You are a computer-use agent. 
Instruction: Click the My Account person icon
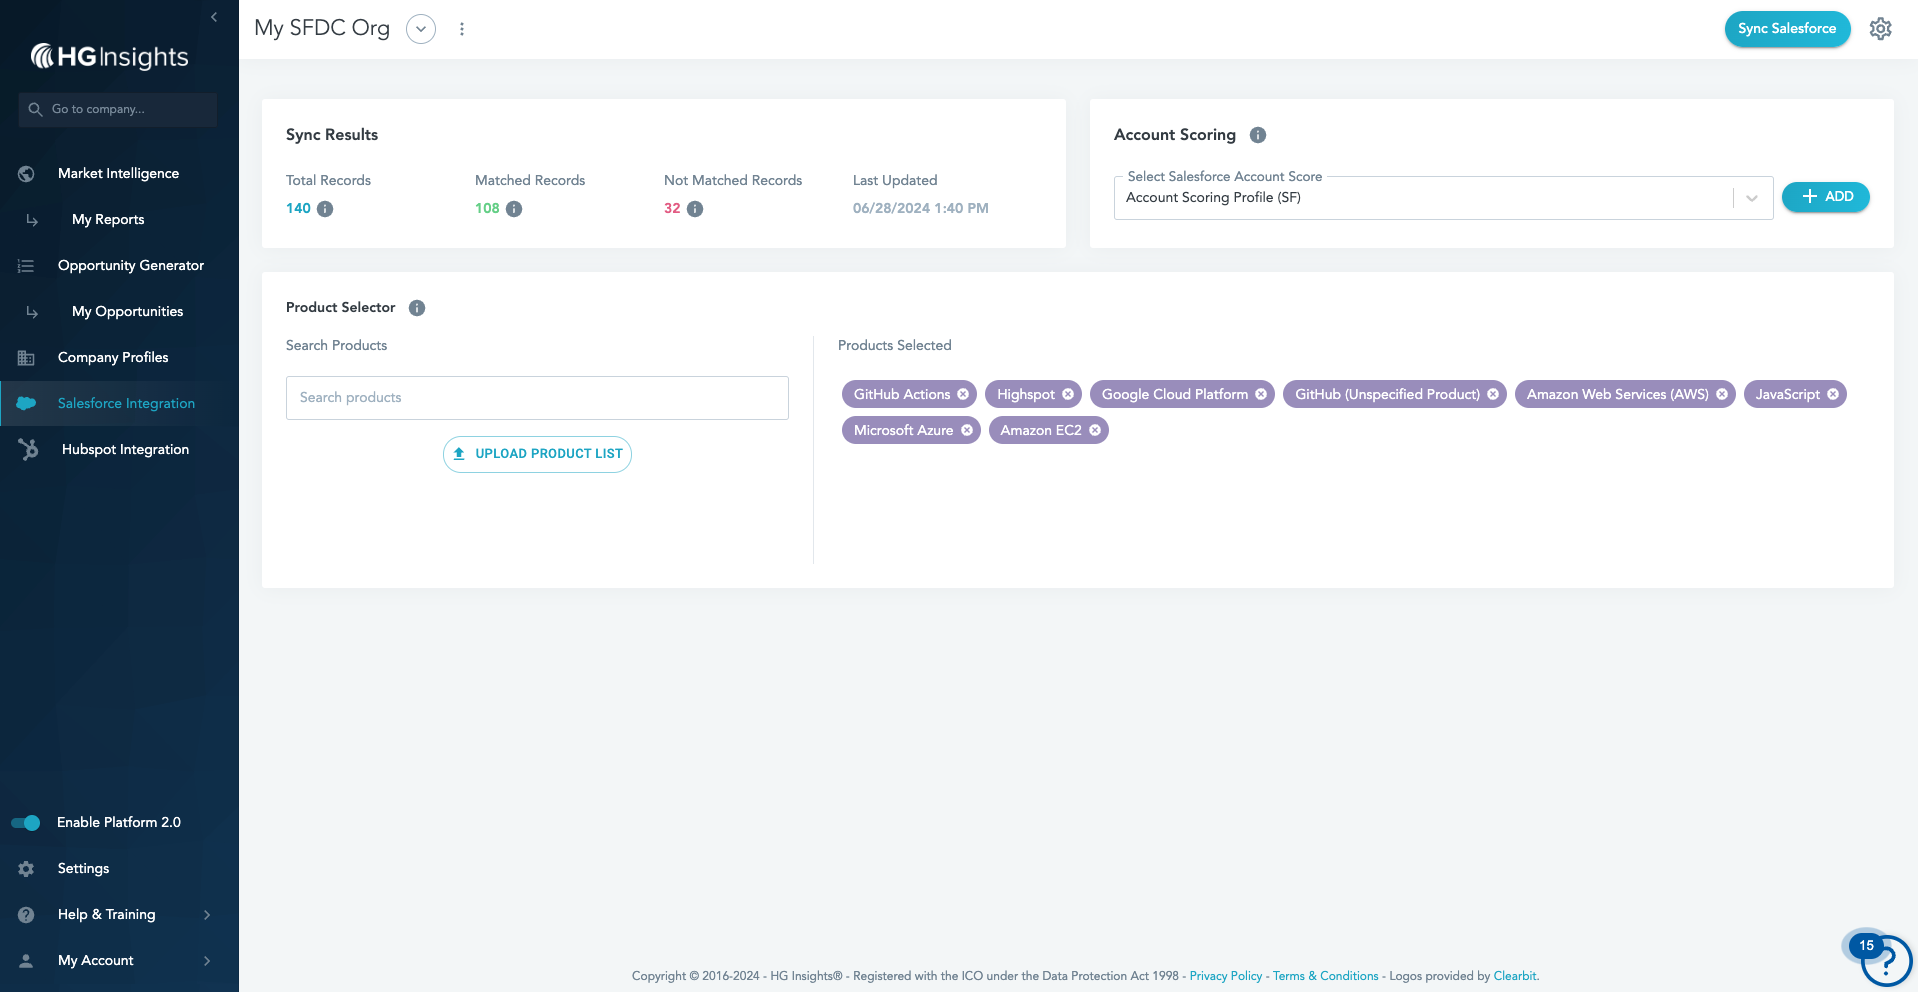point(27,961)
